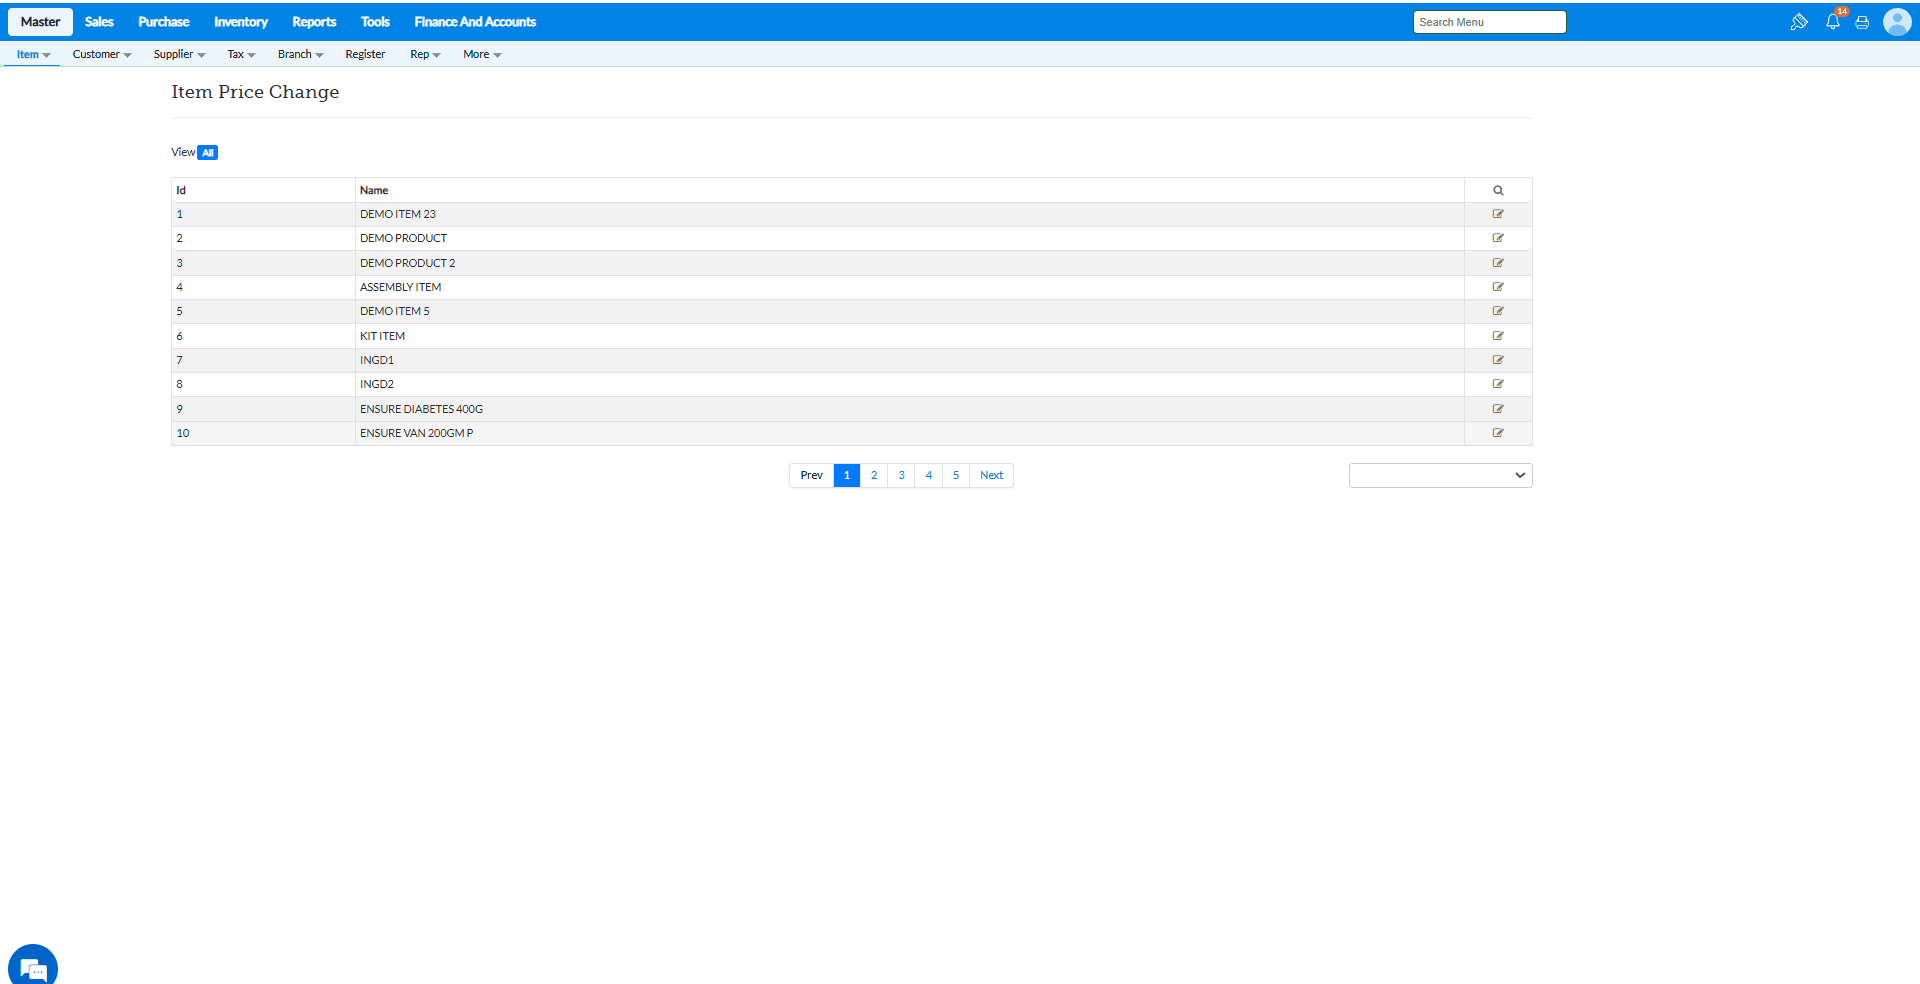This screenshot has width=1920, height=984.
Task: Expand the Item submenu
Action: pyautogui.click(x=33, y=54)
